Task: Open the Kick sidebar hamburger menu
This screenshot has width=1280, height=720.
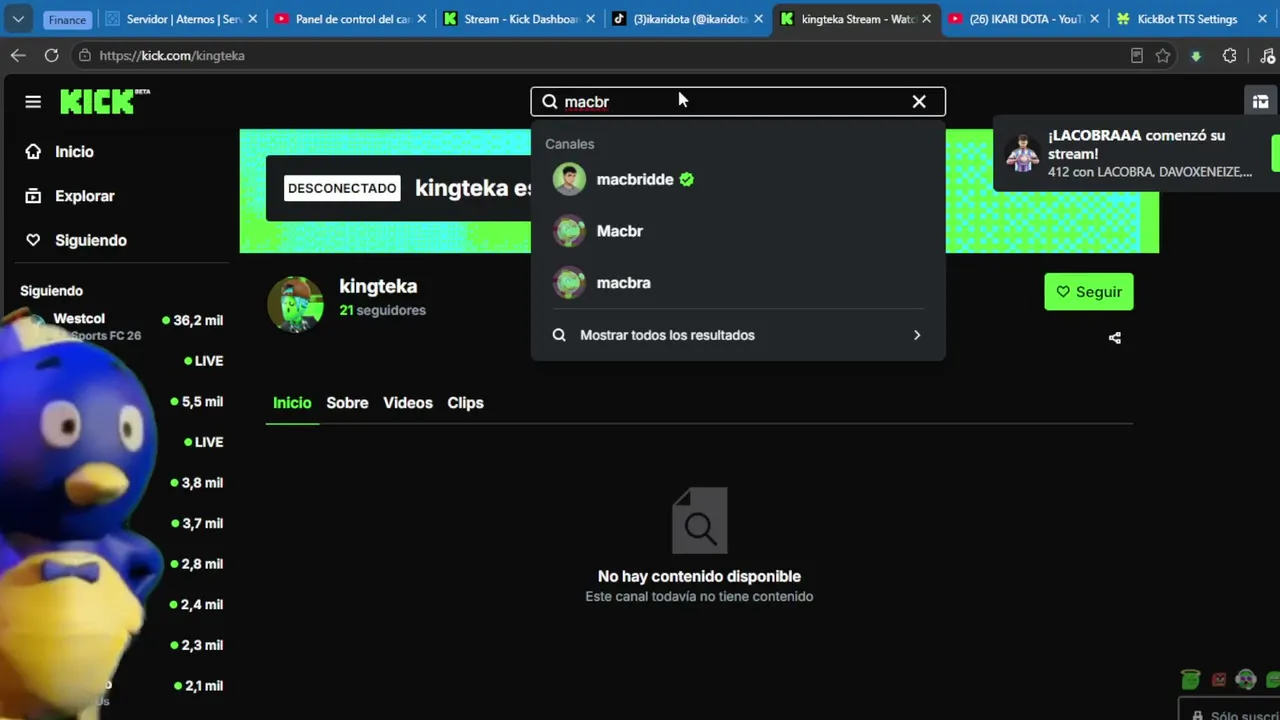Action: tap(33, 101)
